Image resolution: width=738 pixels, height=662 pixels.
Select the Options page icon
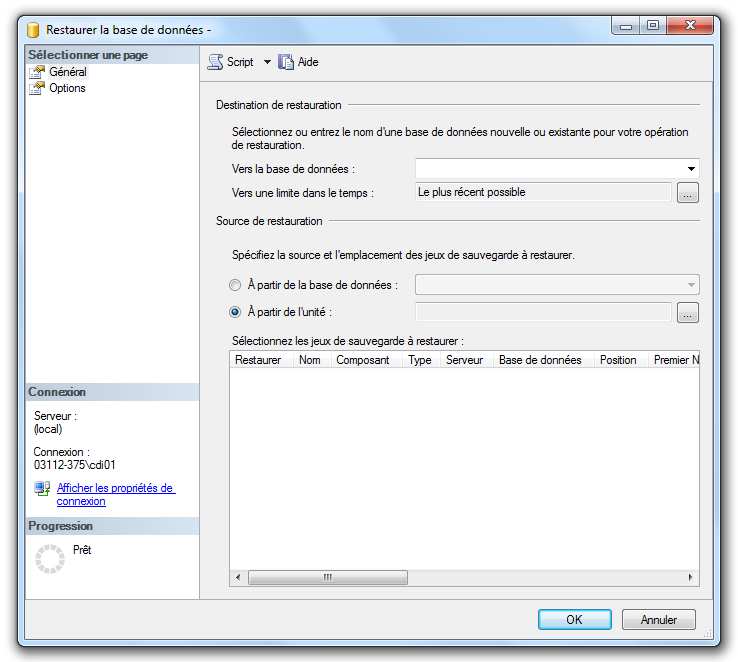click(38, 88)
